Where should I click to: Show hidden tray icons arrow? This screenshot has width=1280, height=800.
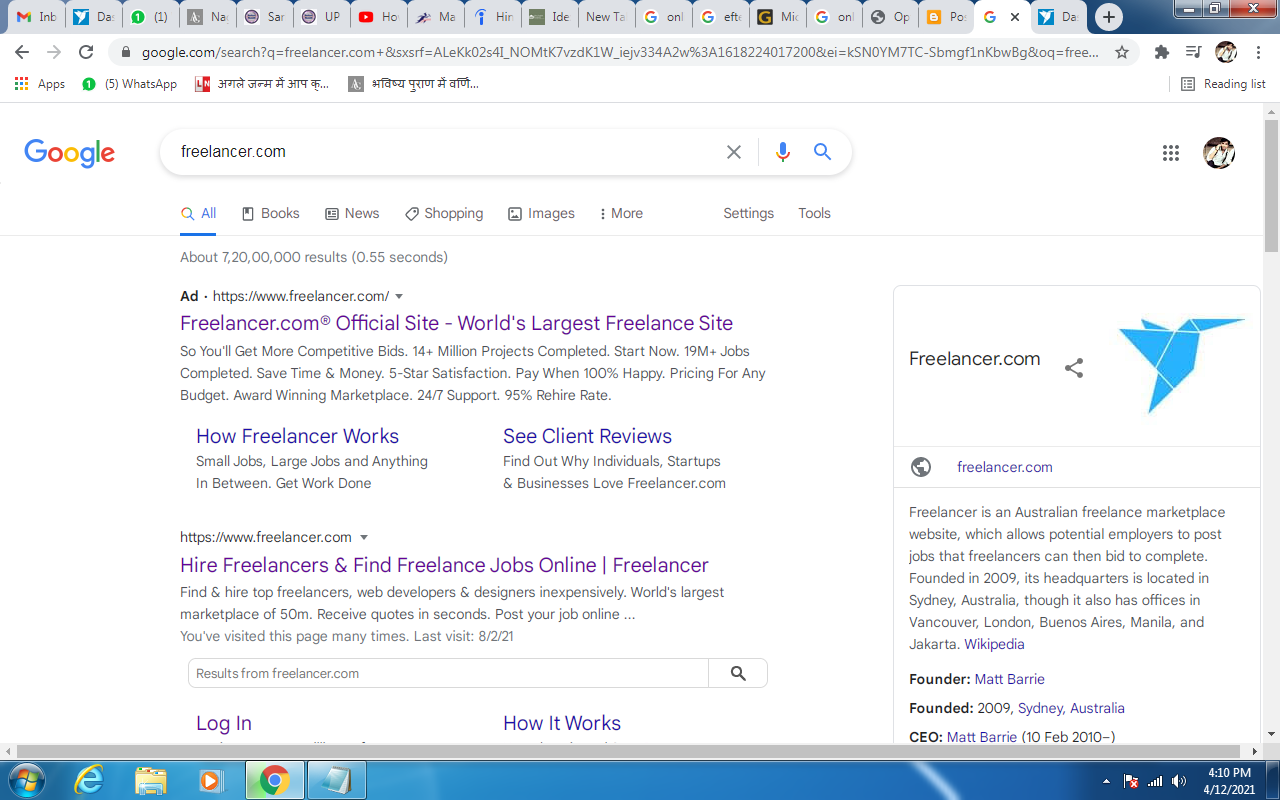pyautogui.click(x=1106, y=781)
